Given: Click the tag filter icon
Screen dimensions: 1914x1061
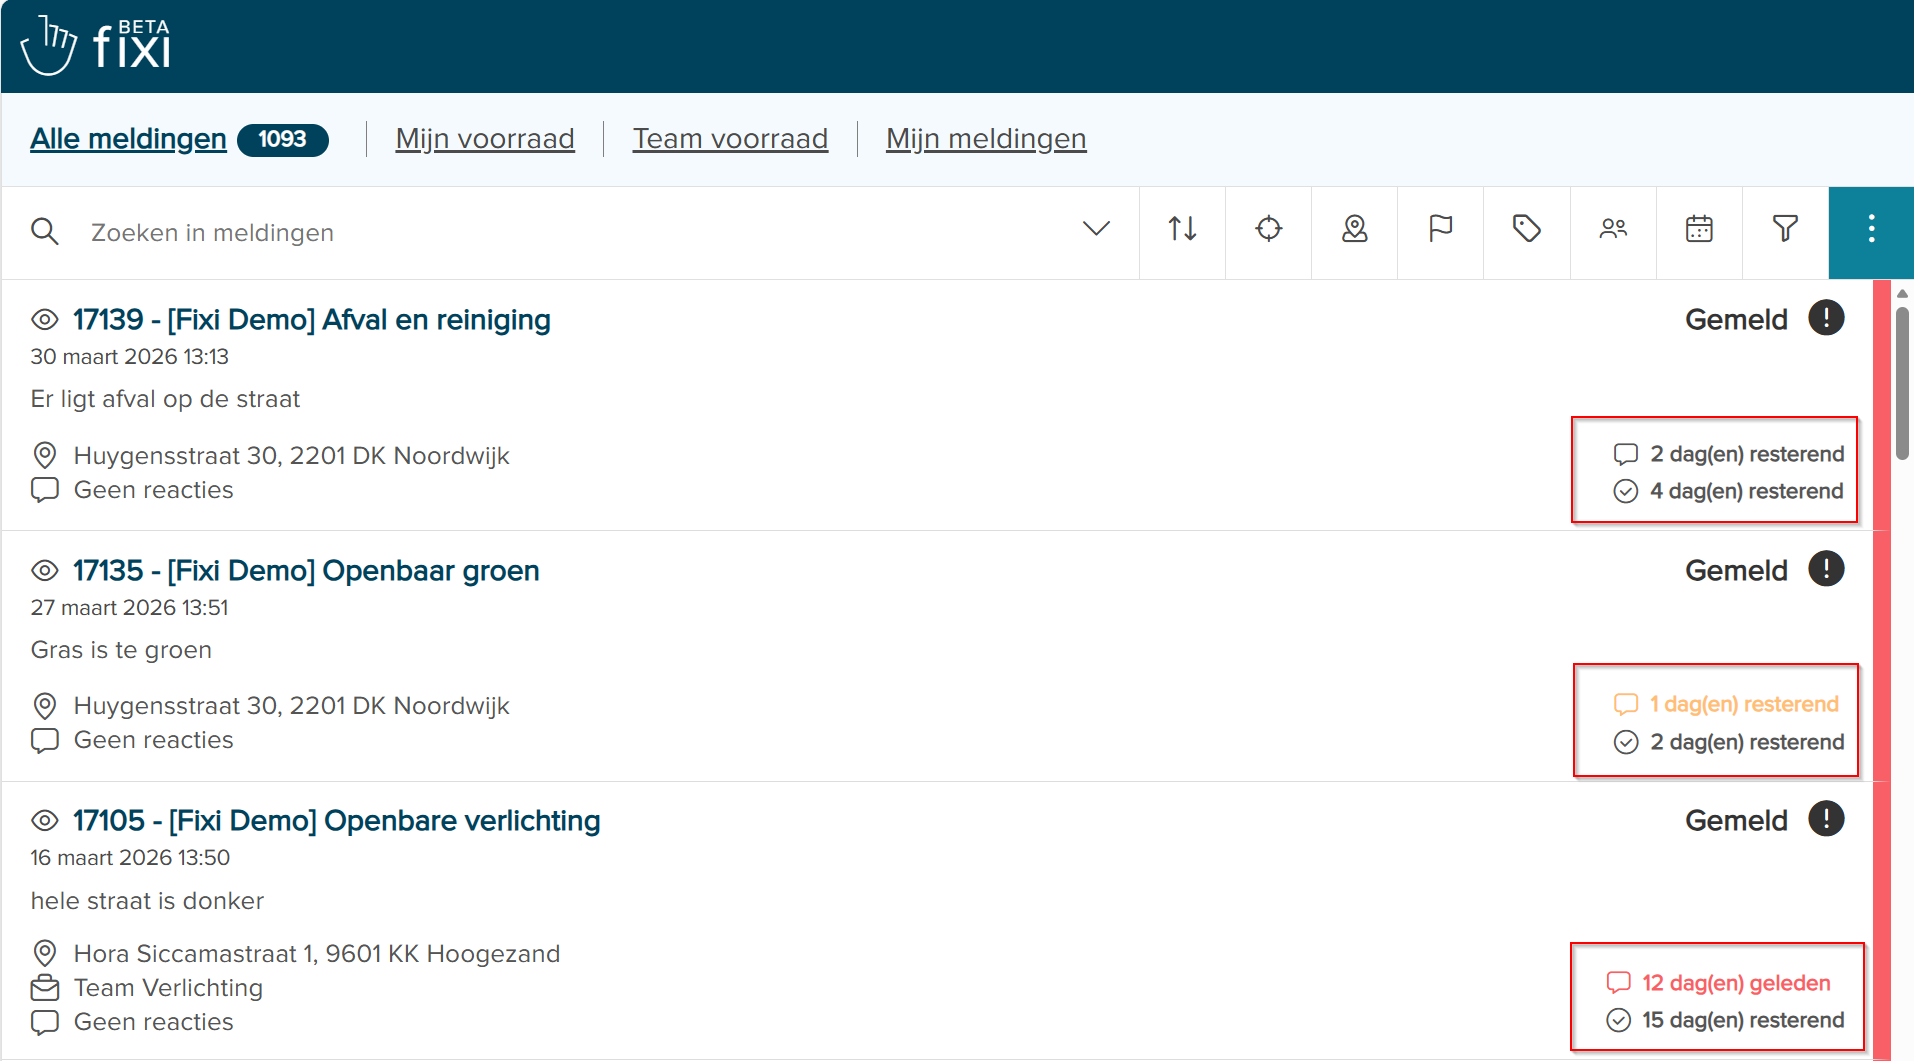Looking at the screenshot, I should coord(1526,230).
